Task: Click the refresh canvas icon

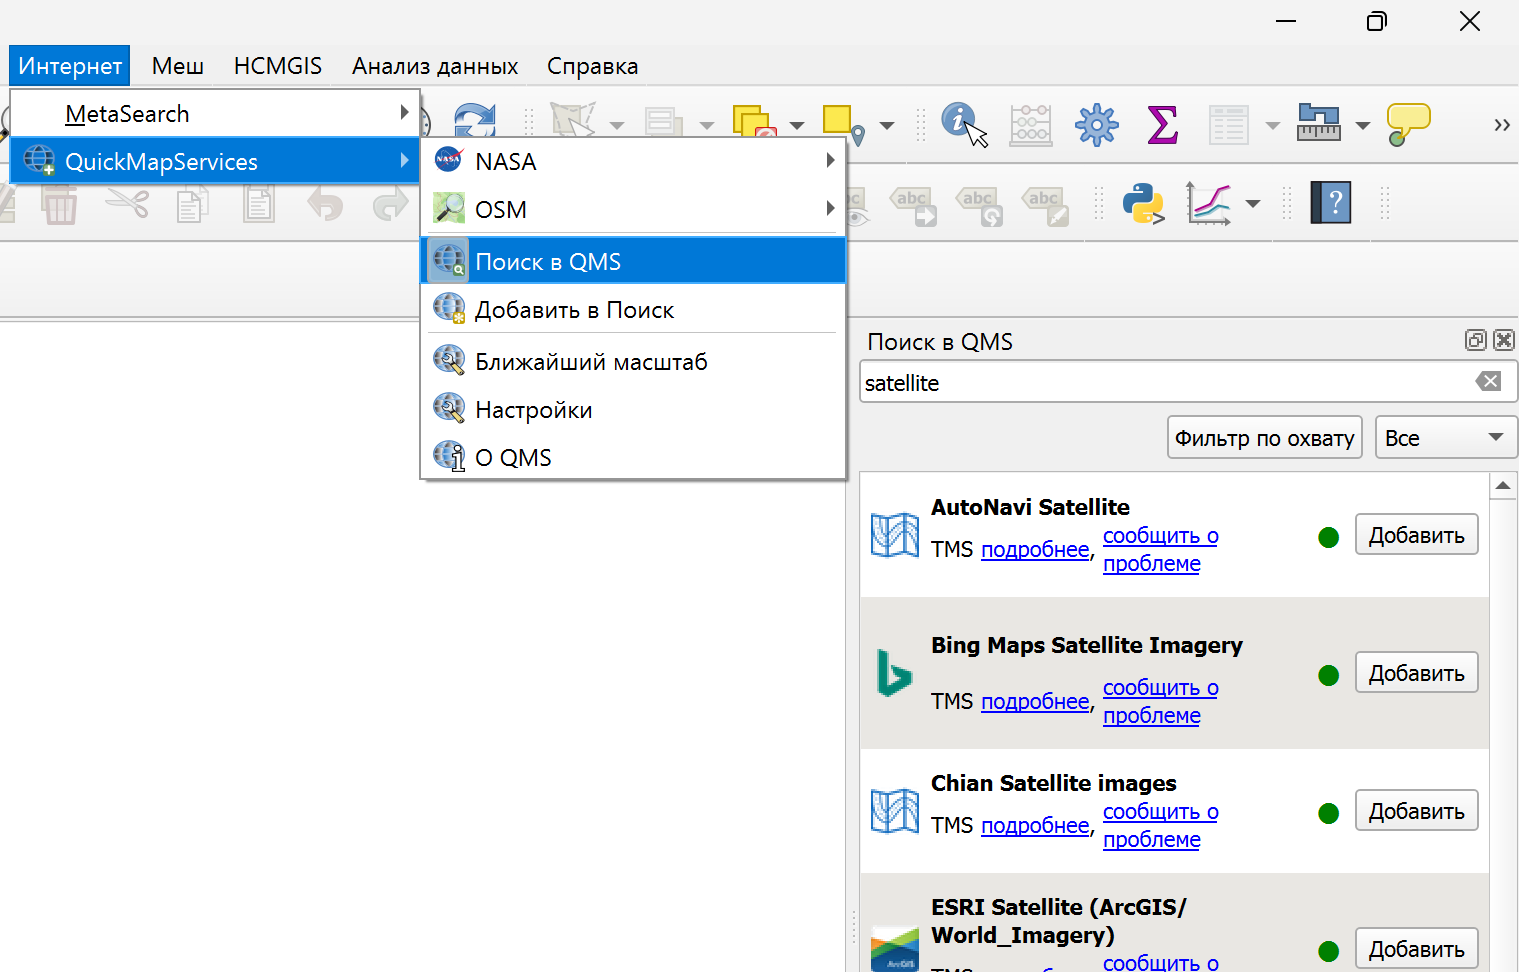Action: [x=474, y=120]
